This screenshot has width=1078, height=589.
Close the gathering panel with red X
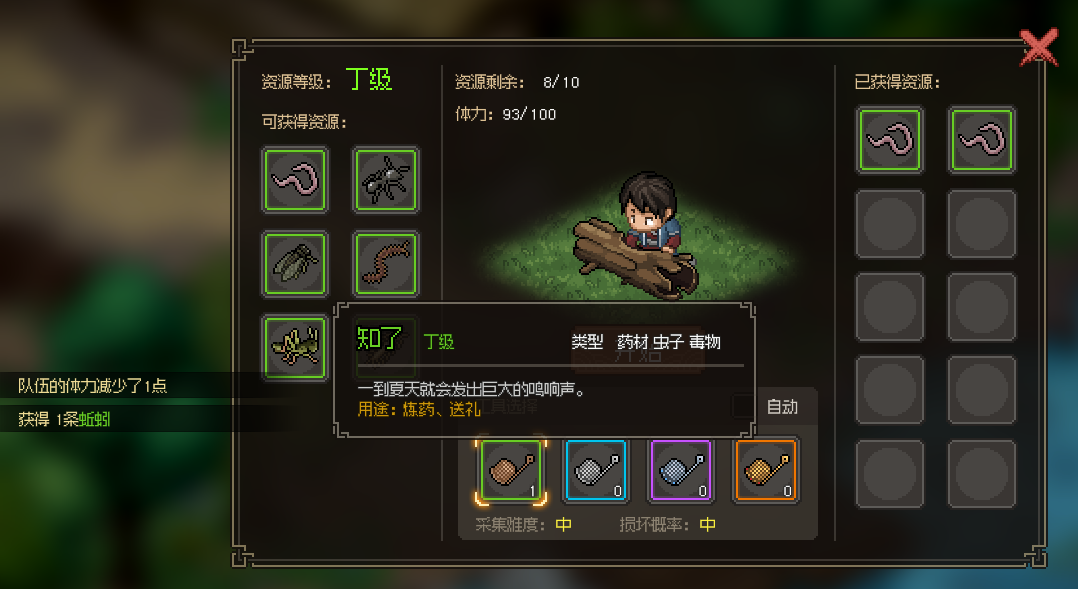1038,47
